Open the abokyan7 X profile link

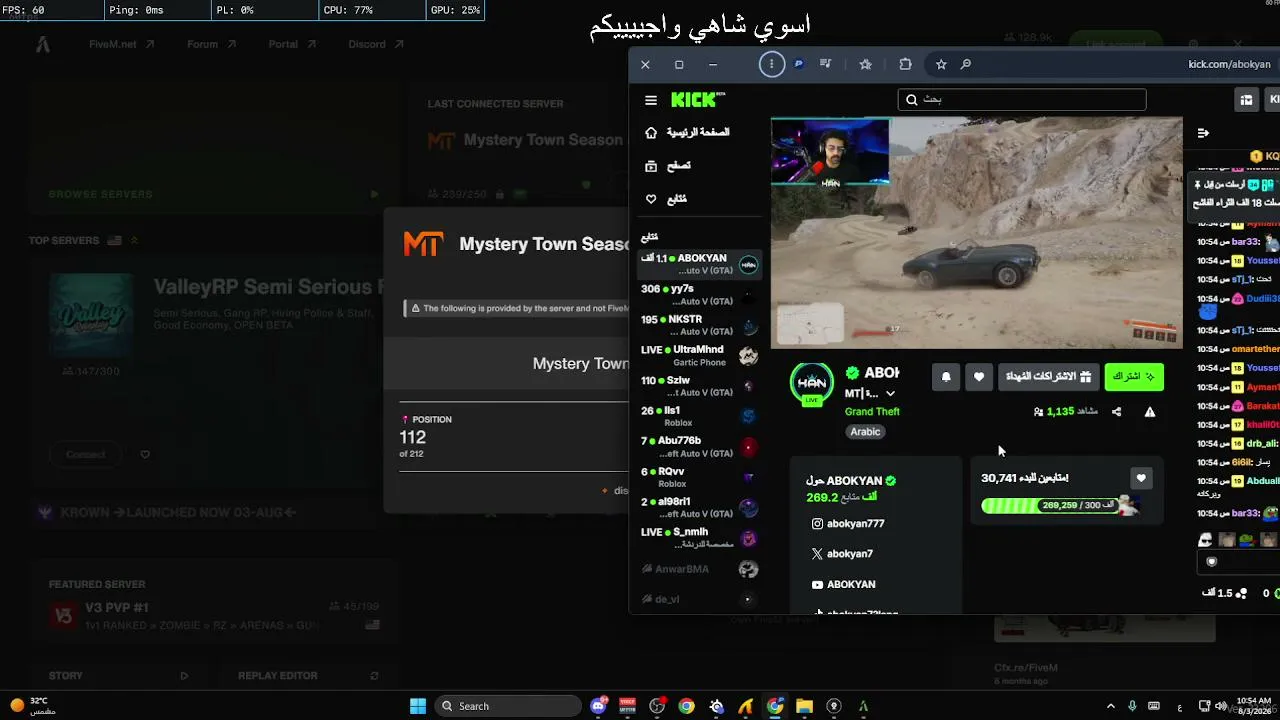(x=842, y=554)
